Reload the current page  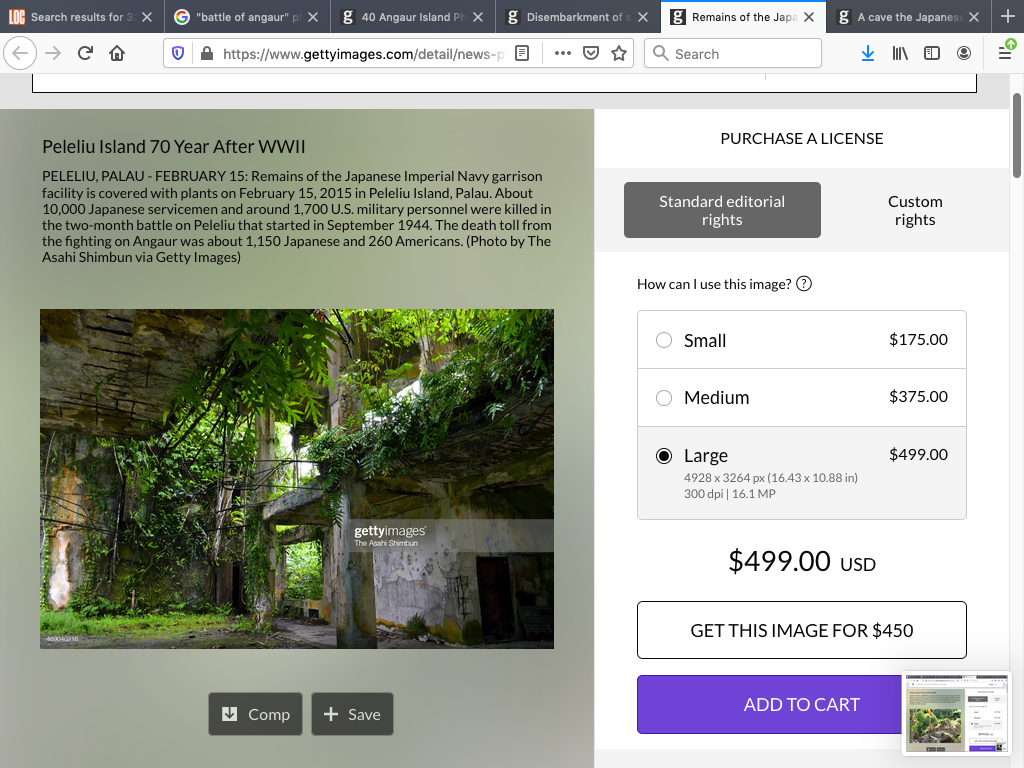tap(85, 54)
